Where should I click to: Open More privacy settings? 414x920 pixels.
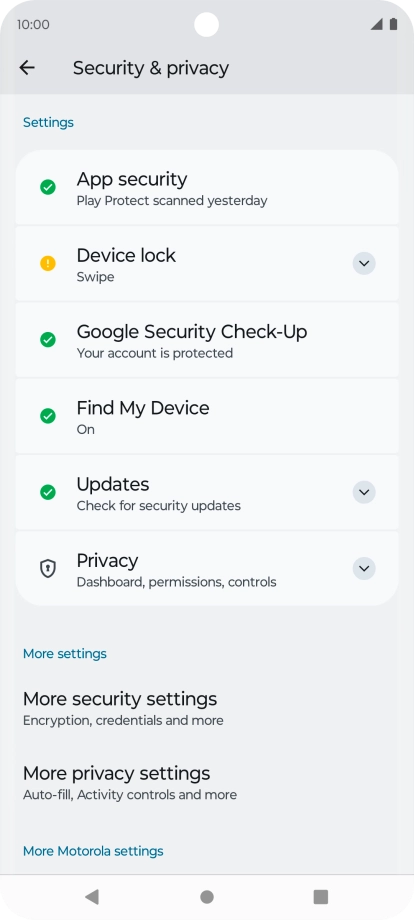[207, 783]
